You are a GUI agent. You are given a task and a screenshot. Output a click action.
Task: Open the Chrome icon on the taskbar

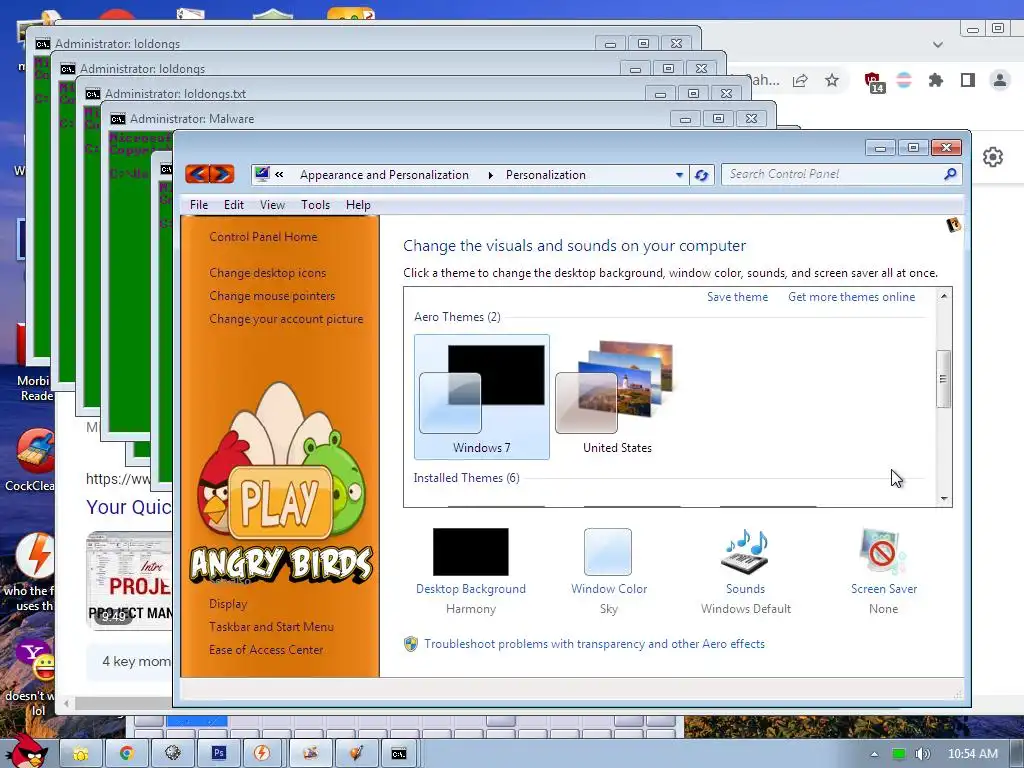(127, 753)
